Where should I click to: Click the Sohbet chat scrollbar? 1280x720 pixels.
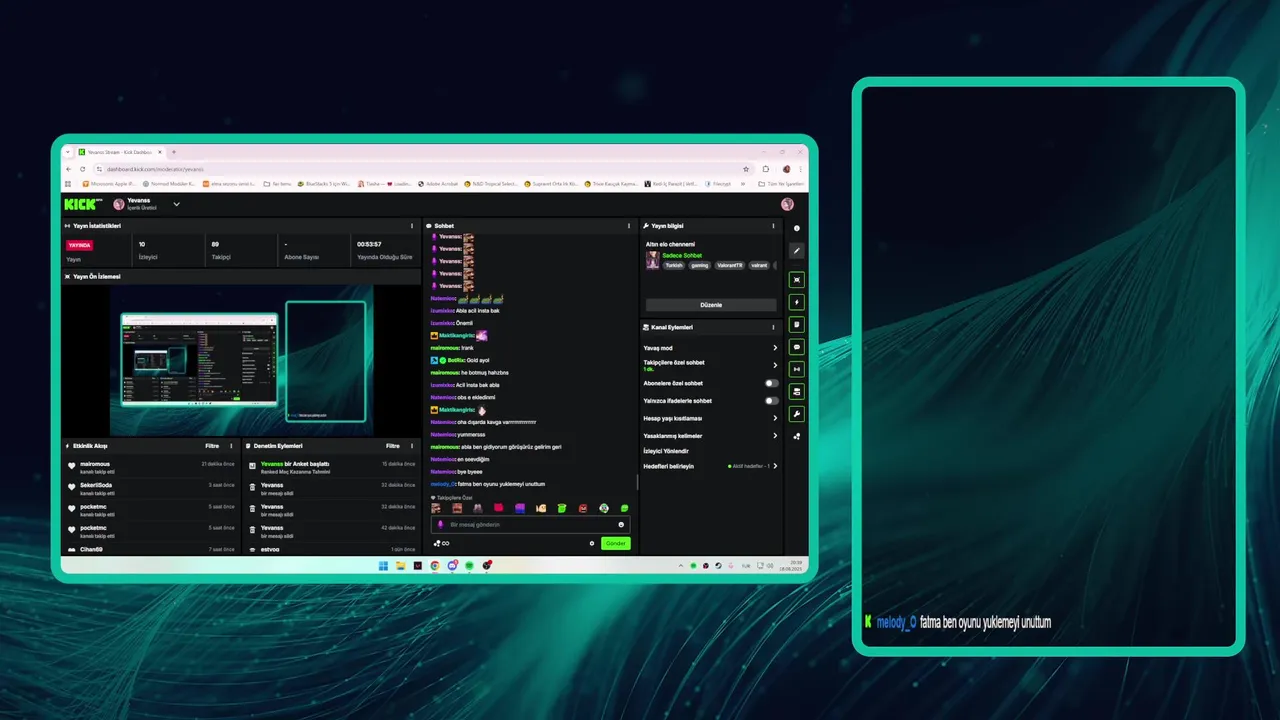tap(637, 482)
